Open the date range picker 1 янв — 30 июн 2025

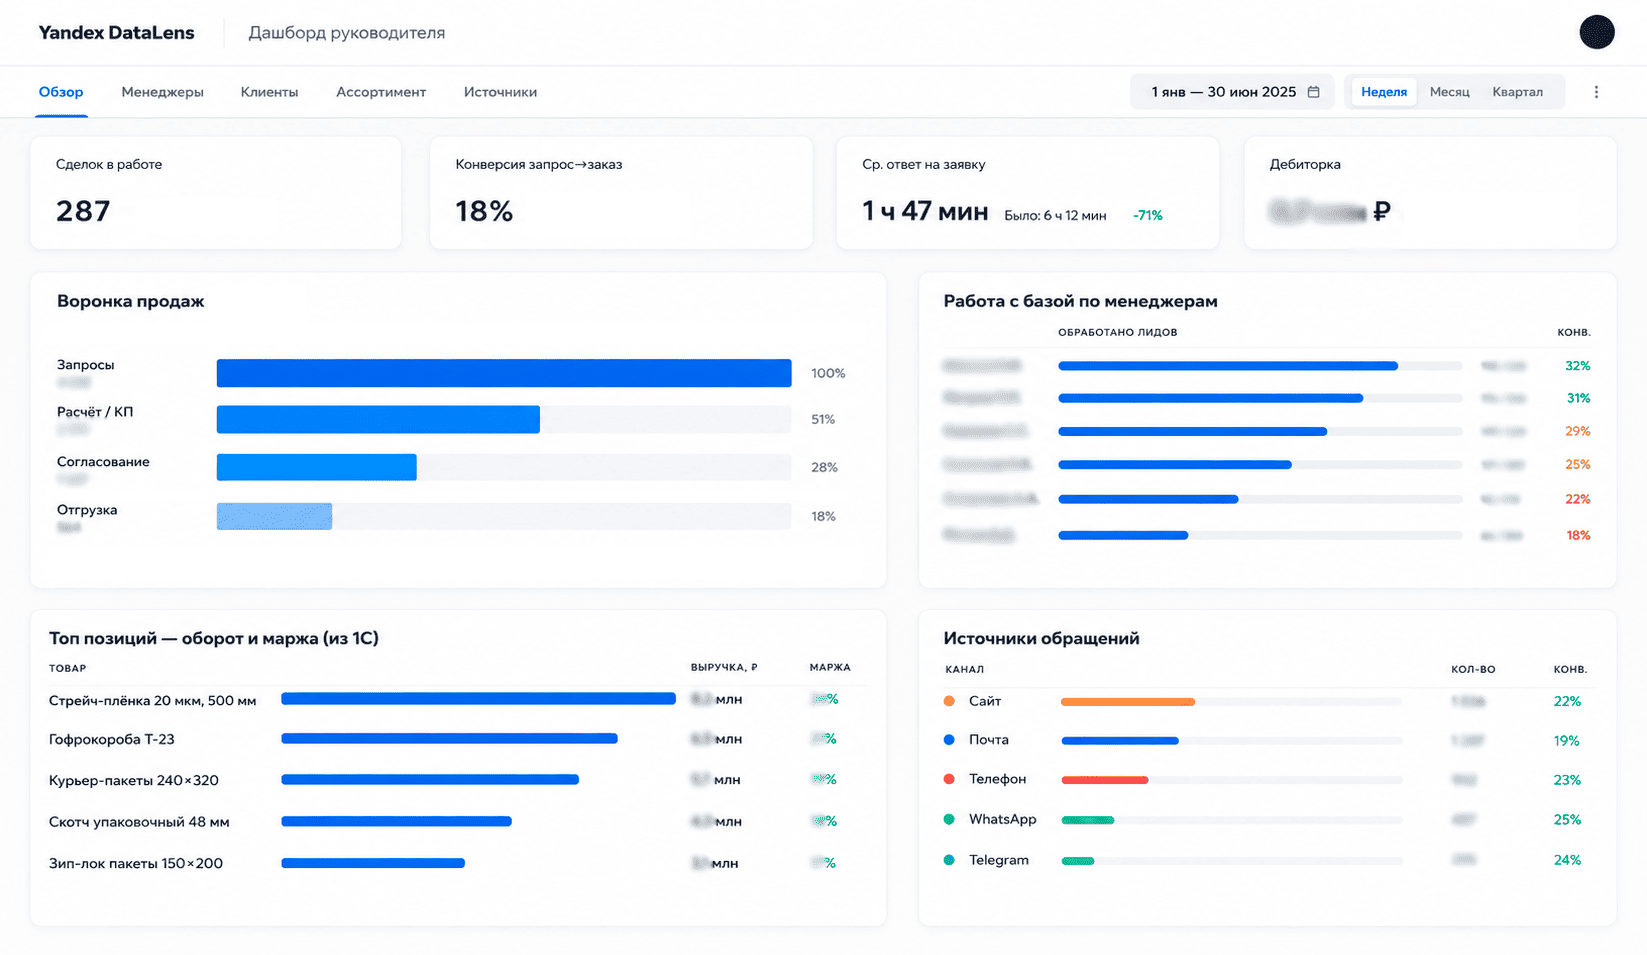pos(1233,92)
